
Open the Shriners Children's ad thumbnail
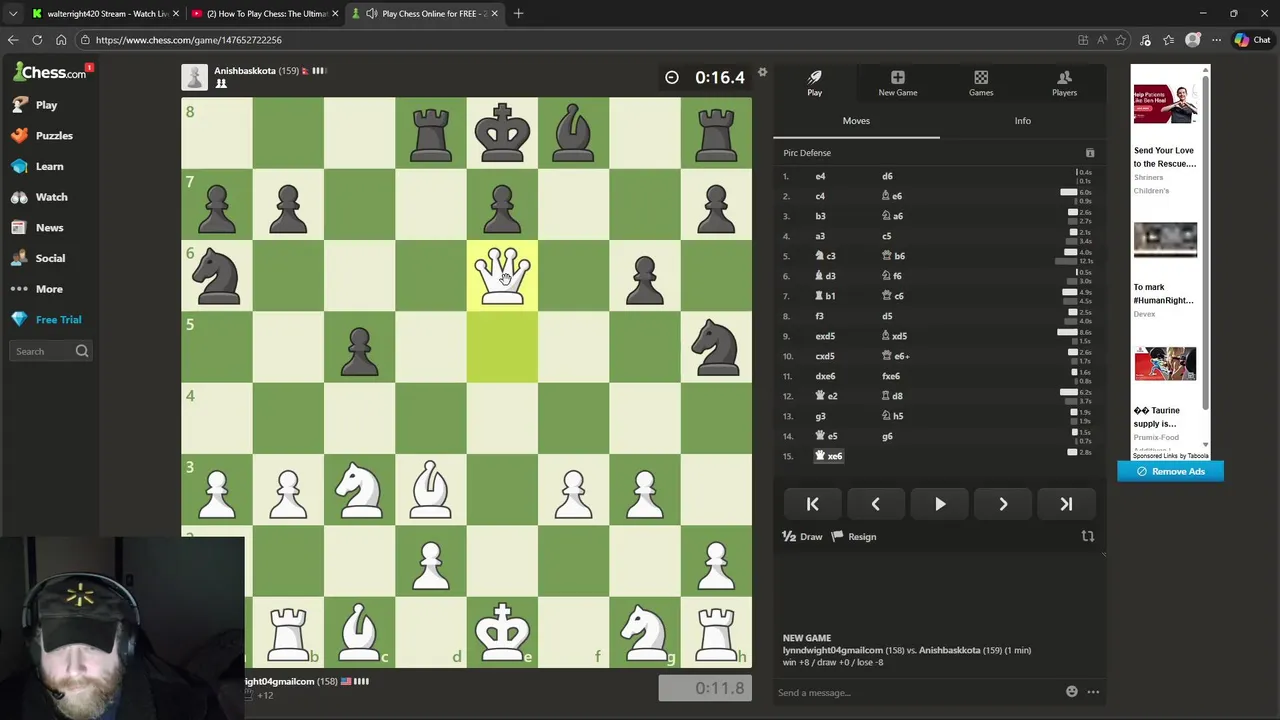1165,104
